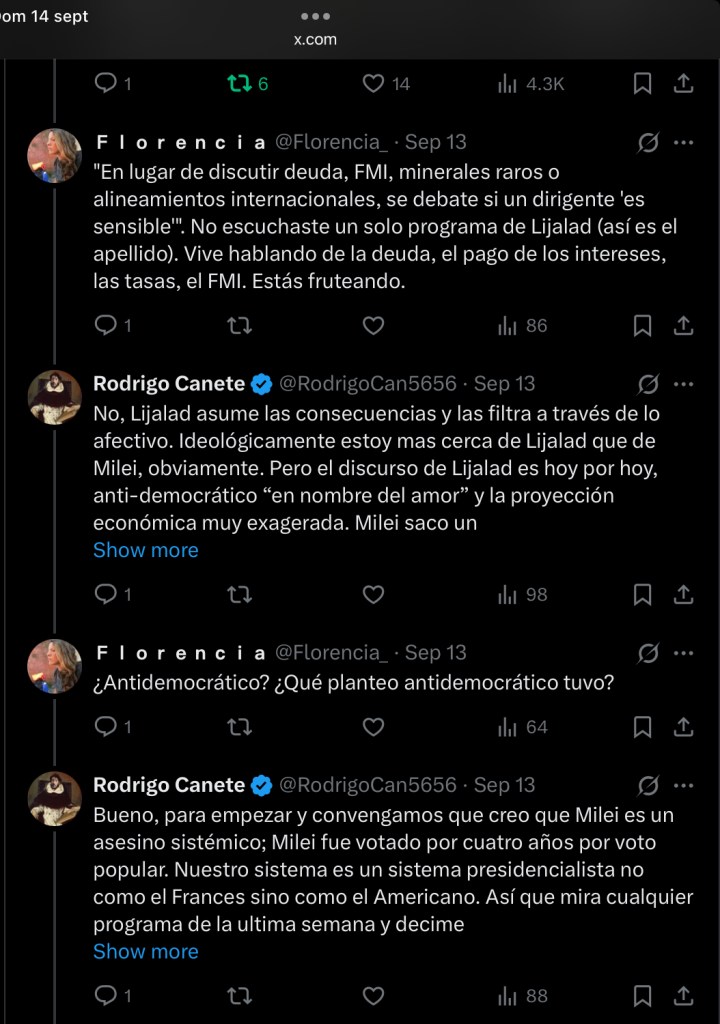Like Florencia's tweet with 86 views
Image resolution: width=720 pixels, height=1024 pixels.
[373, 325]
